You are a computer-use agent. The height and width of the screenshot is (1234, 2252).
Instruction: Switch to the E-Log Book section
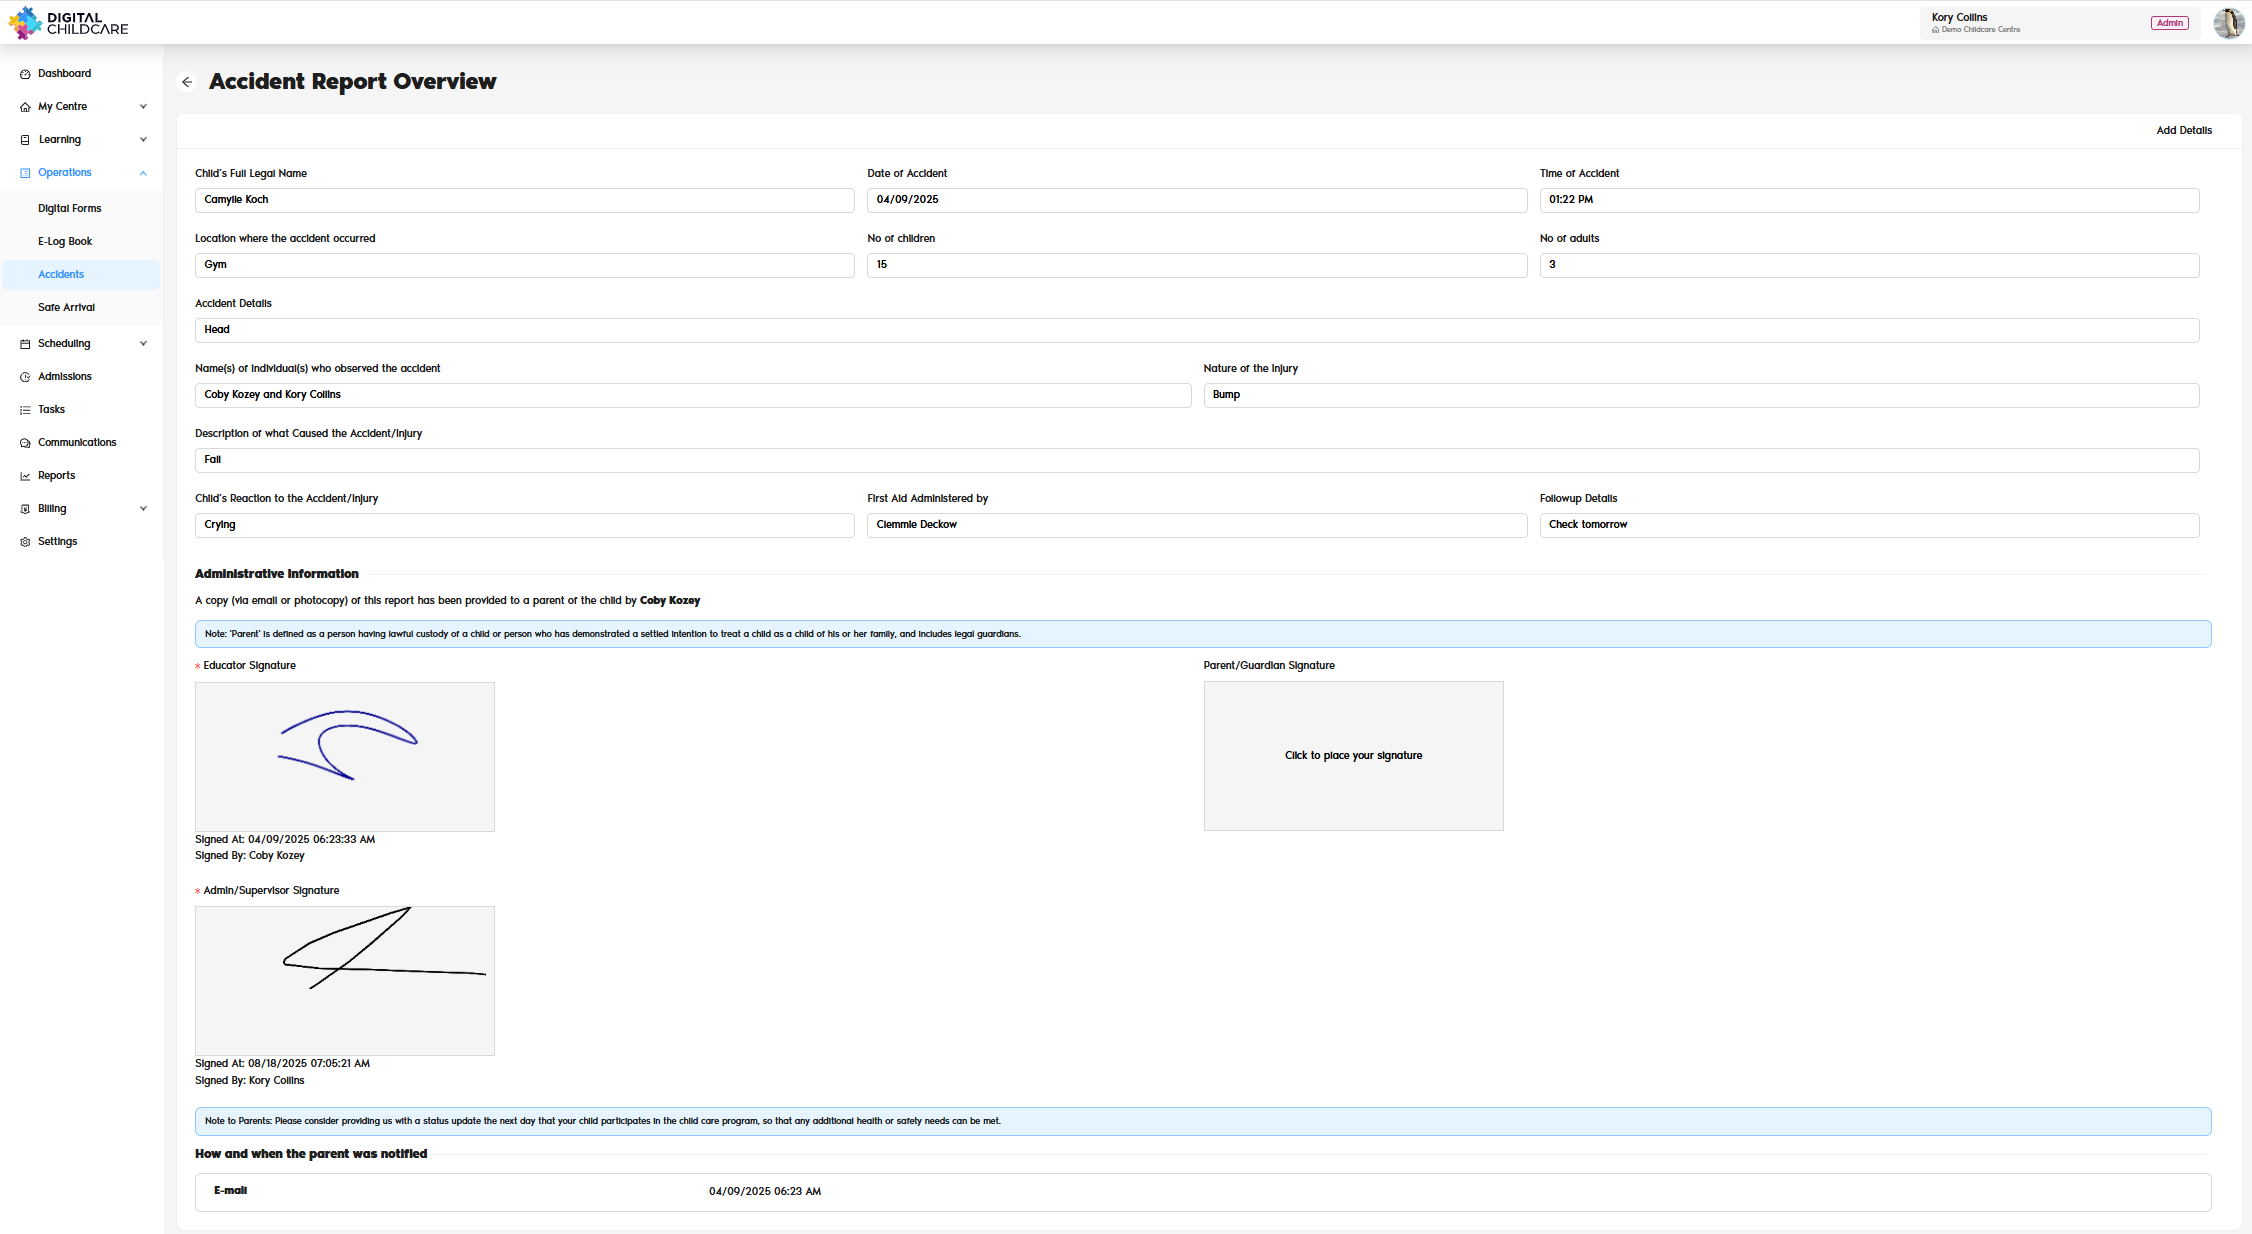coord(65,241)
